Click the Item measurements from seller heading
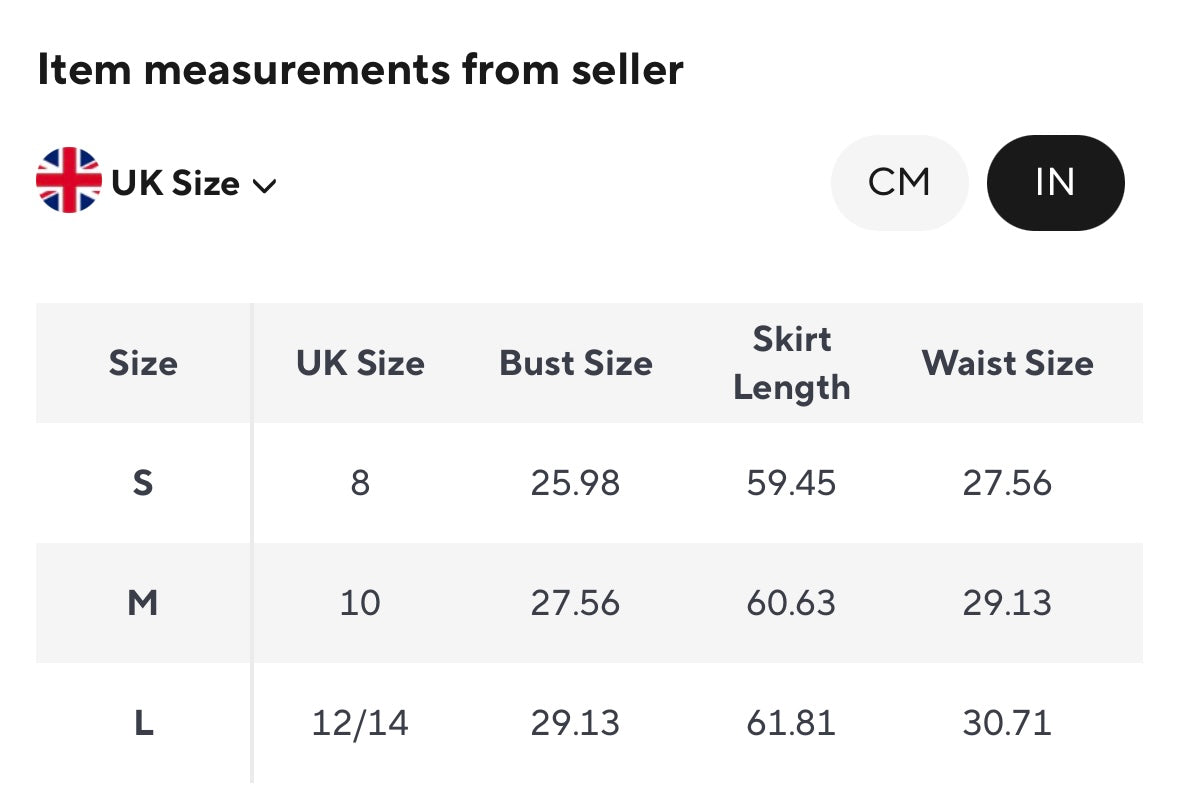The width and height of the screenshot is (1179, 792). pos(360,70)
